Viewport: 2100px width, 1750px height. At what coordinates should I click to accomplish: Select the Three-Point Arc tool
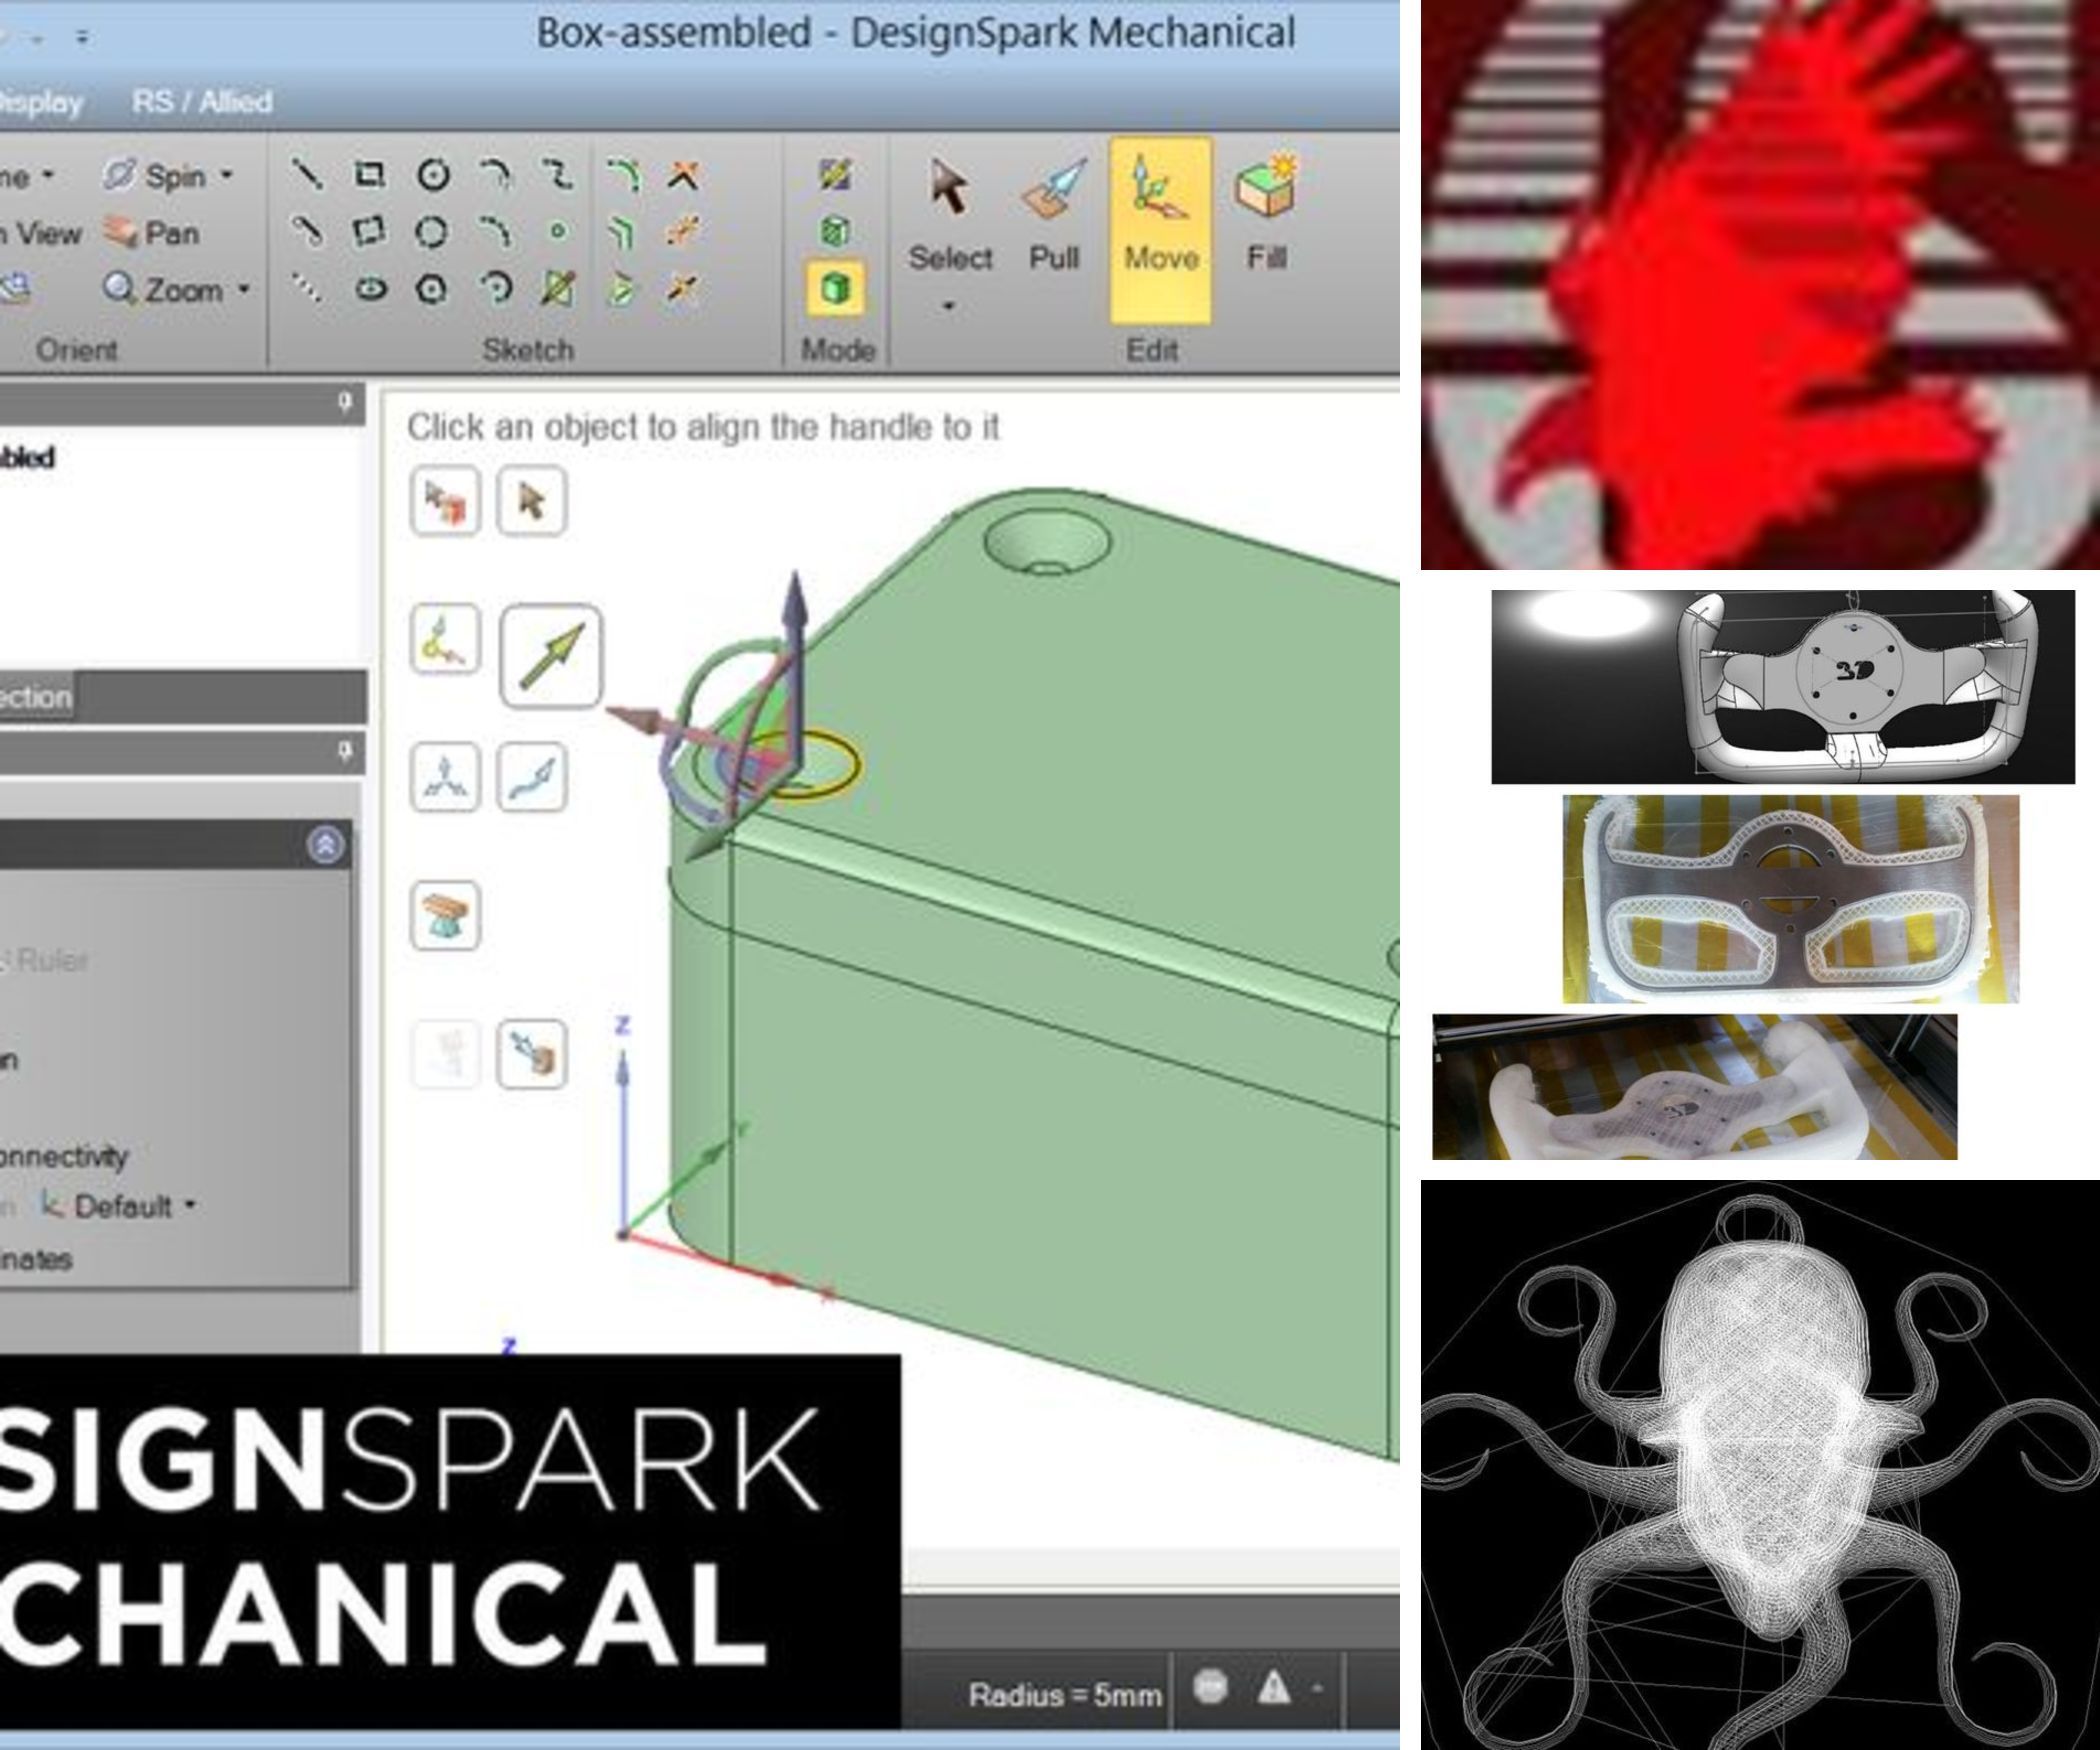pyautogui.click(x=494, y=233)
